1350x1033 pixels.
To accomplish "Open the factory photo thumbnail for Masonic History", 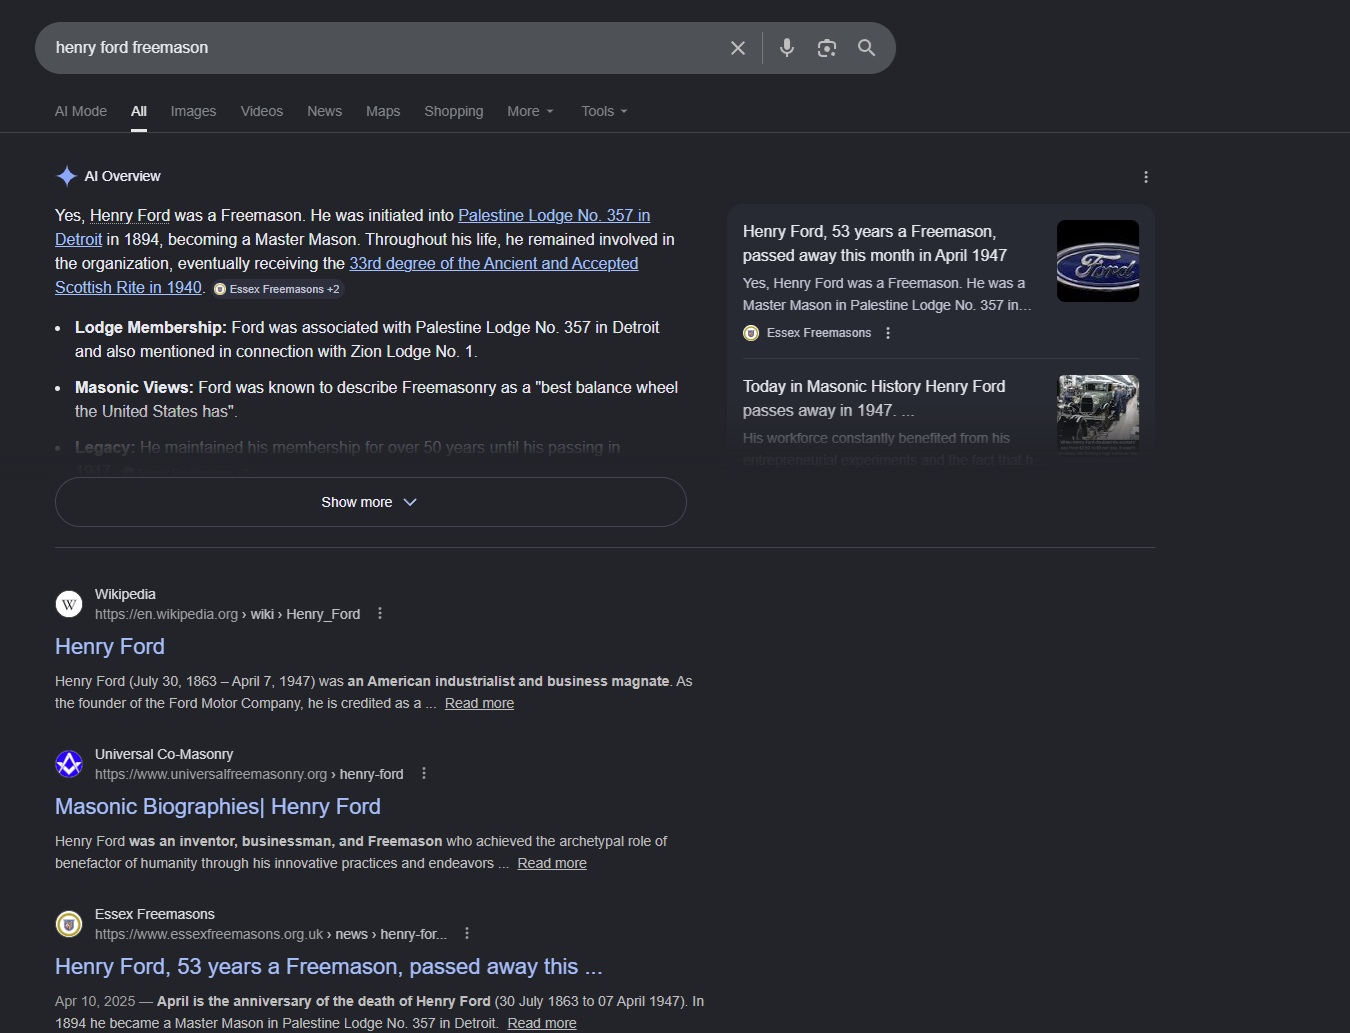I will [x=1098, y=413].
